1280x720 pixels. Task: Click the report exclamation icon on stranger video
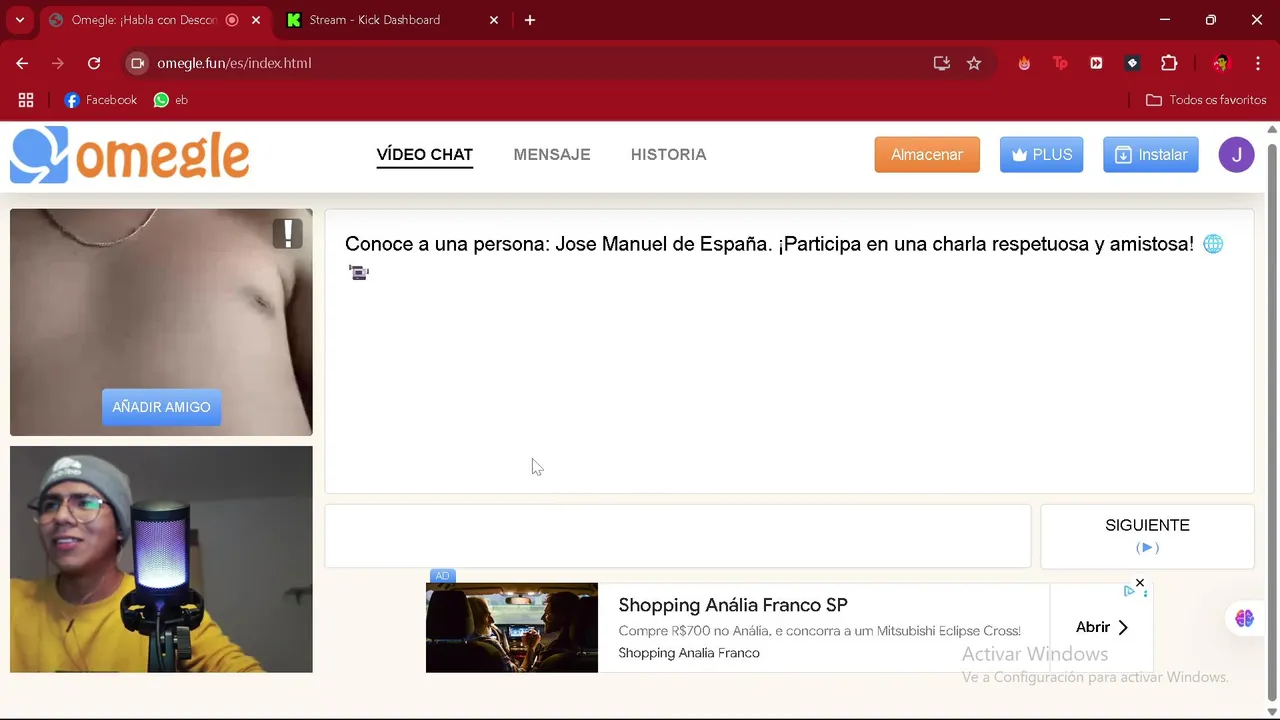click(x=288, y=233)
